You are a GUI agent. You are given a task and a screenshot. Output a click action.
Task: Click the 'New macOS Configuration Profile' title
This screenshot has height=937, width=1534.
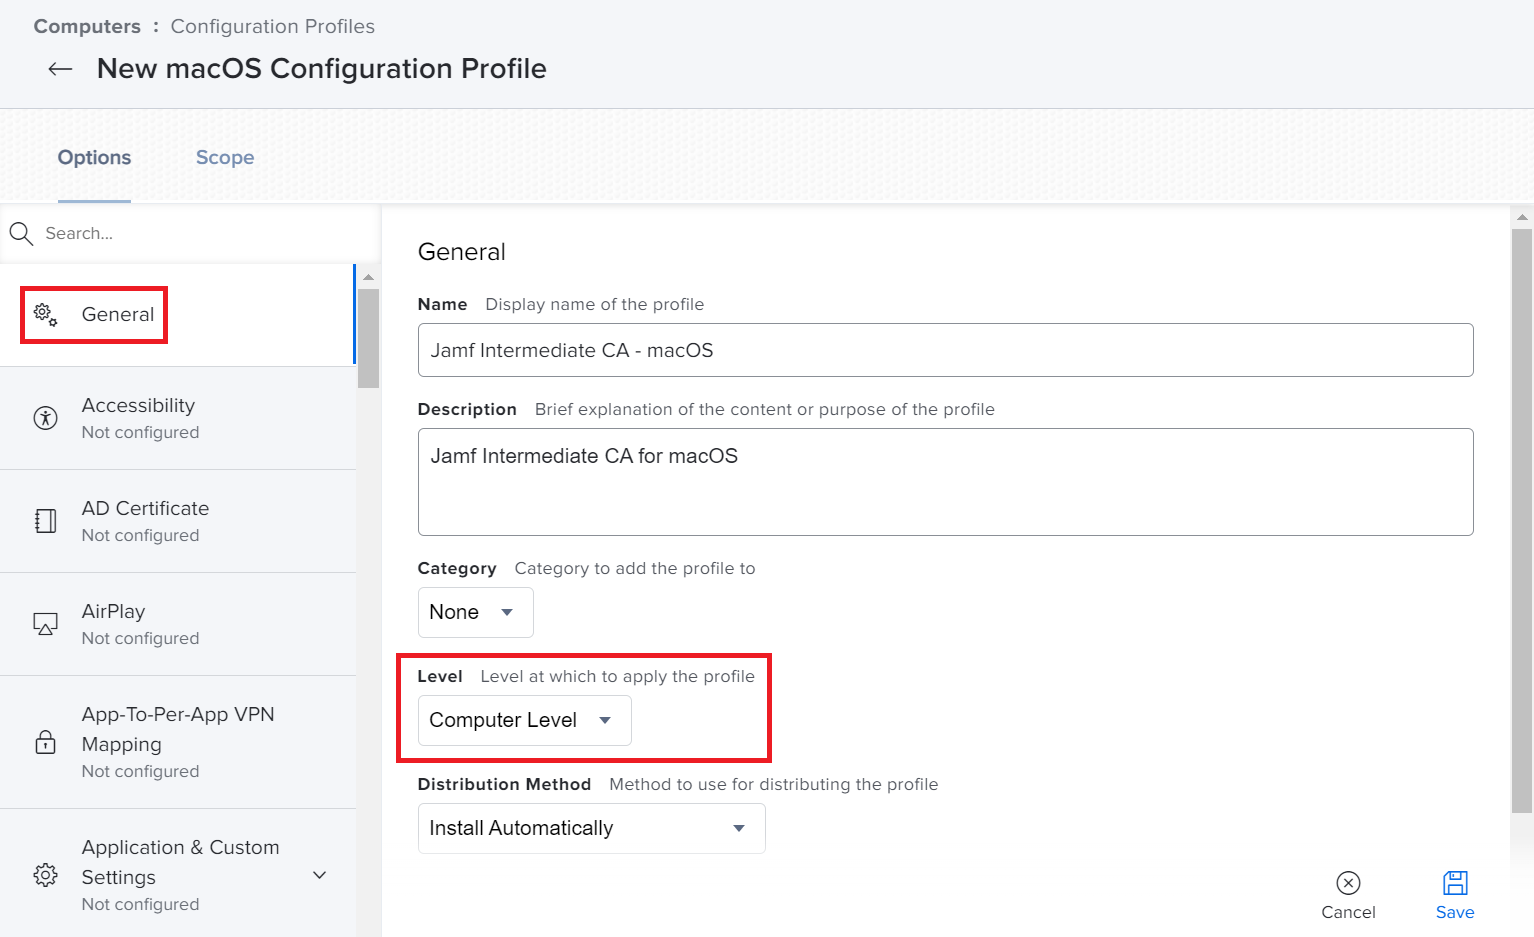[x=321, y=69]
